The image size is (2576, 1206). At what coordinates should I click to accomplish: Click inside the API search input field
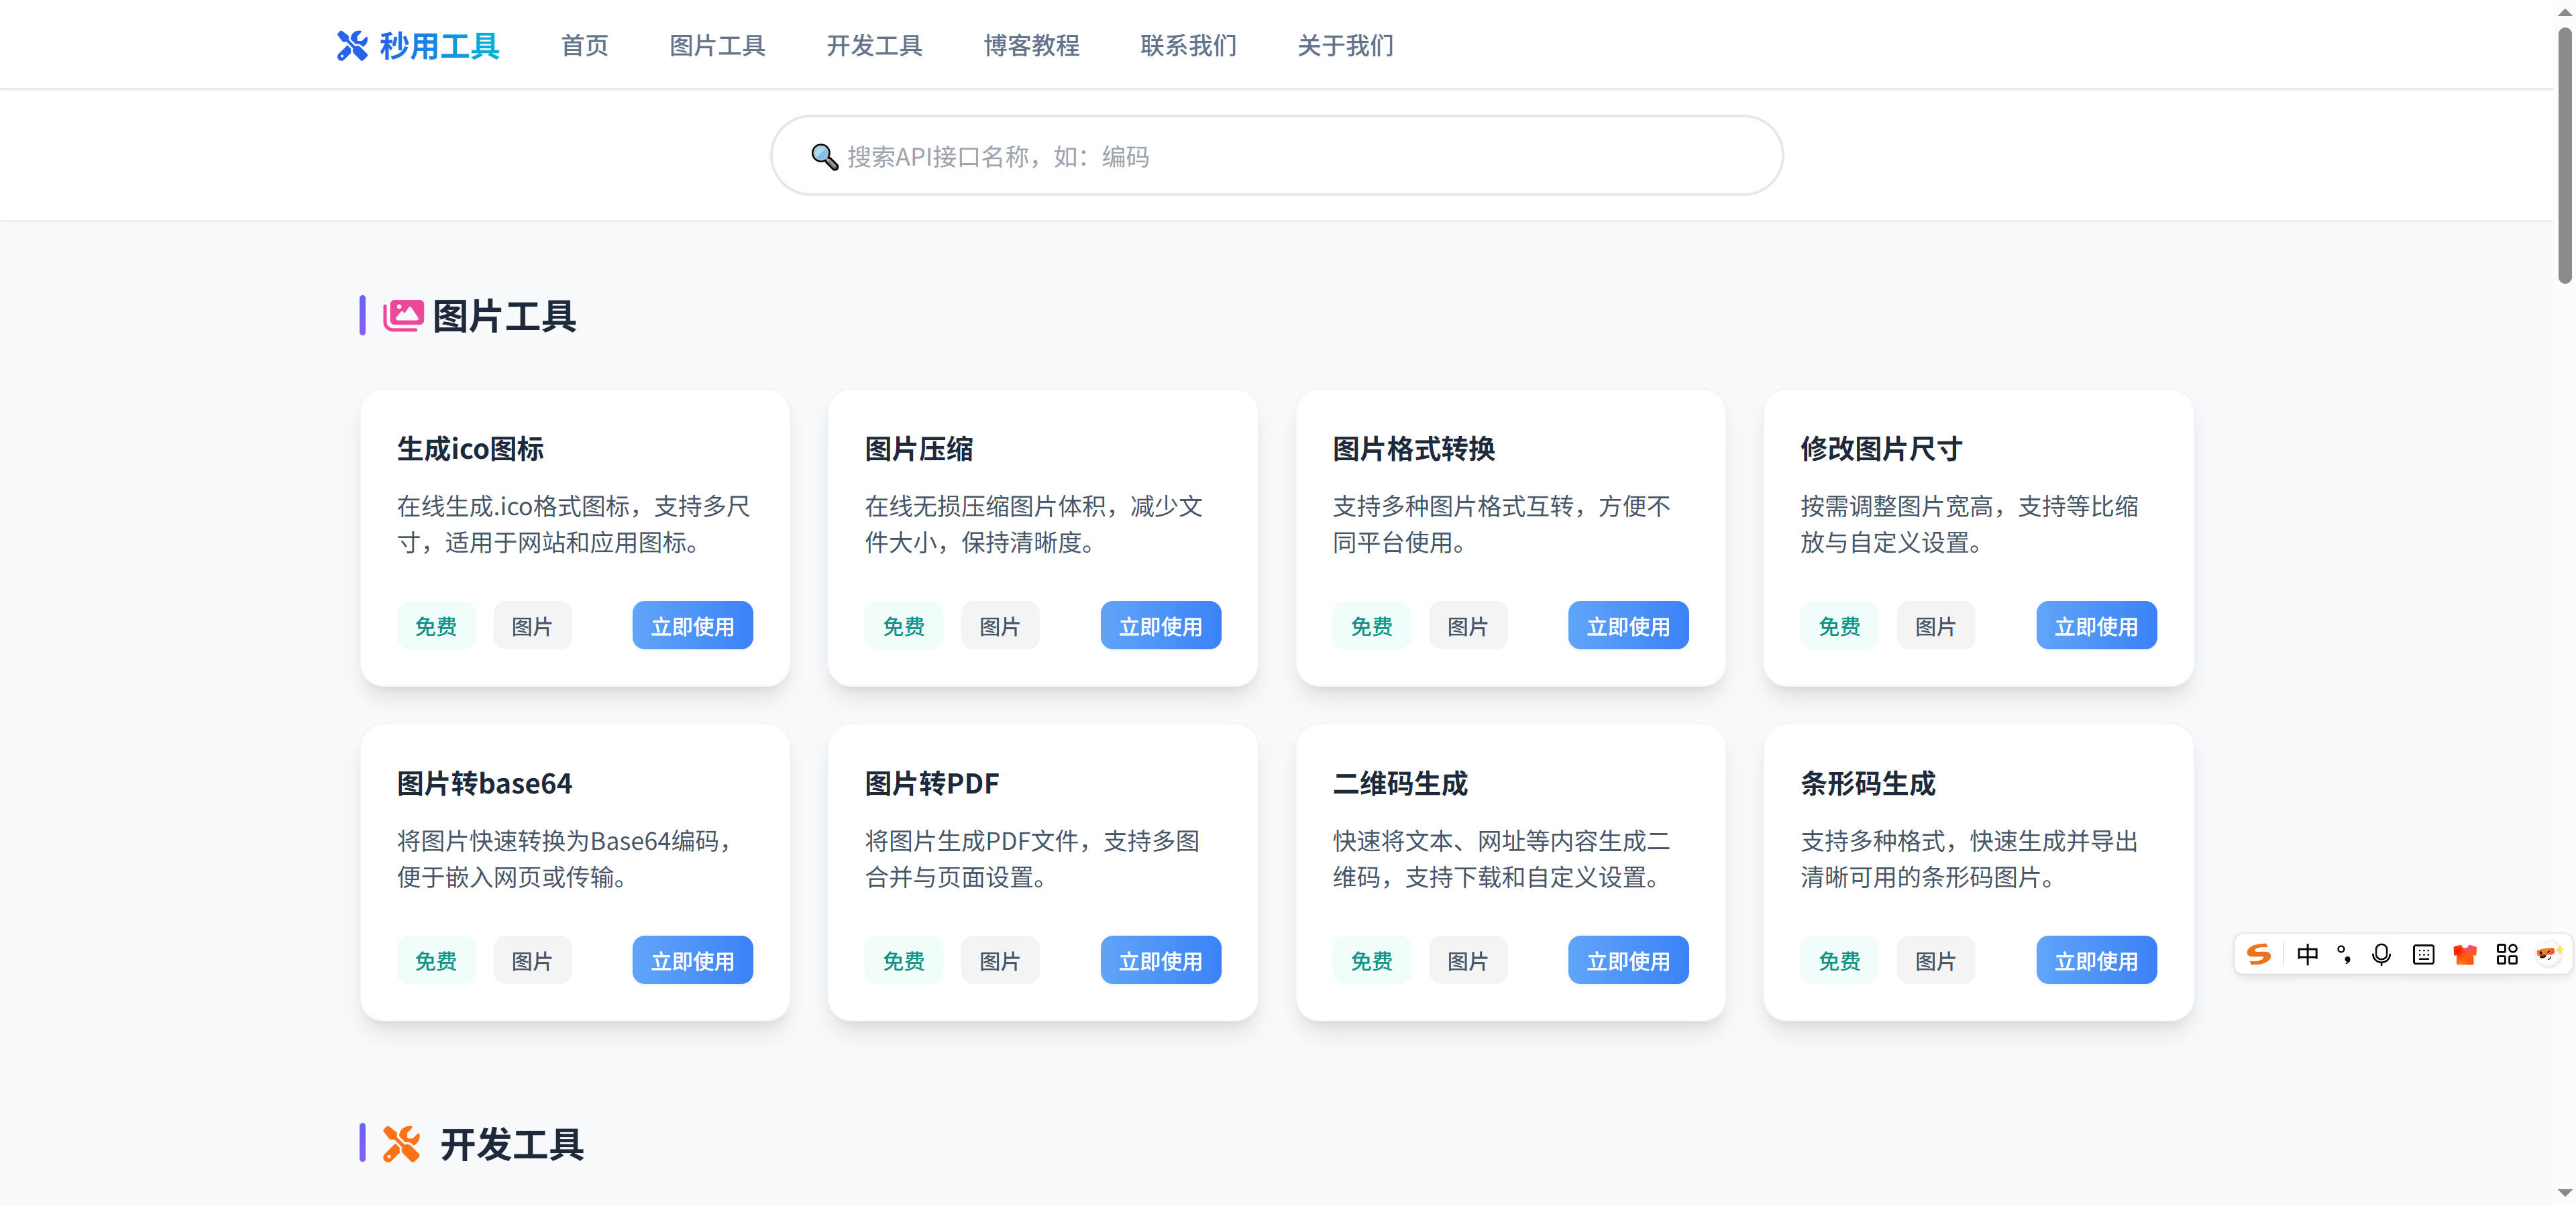tap(1275, 156)
